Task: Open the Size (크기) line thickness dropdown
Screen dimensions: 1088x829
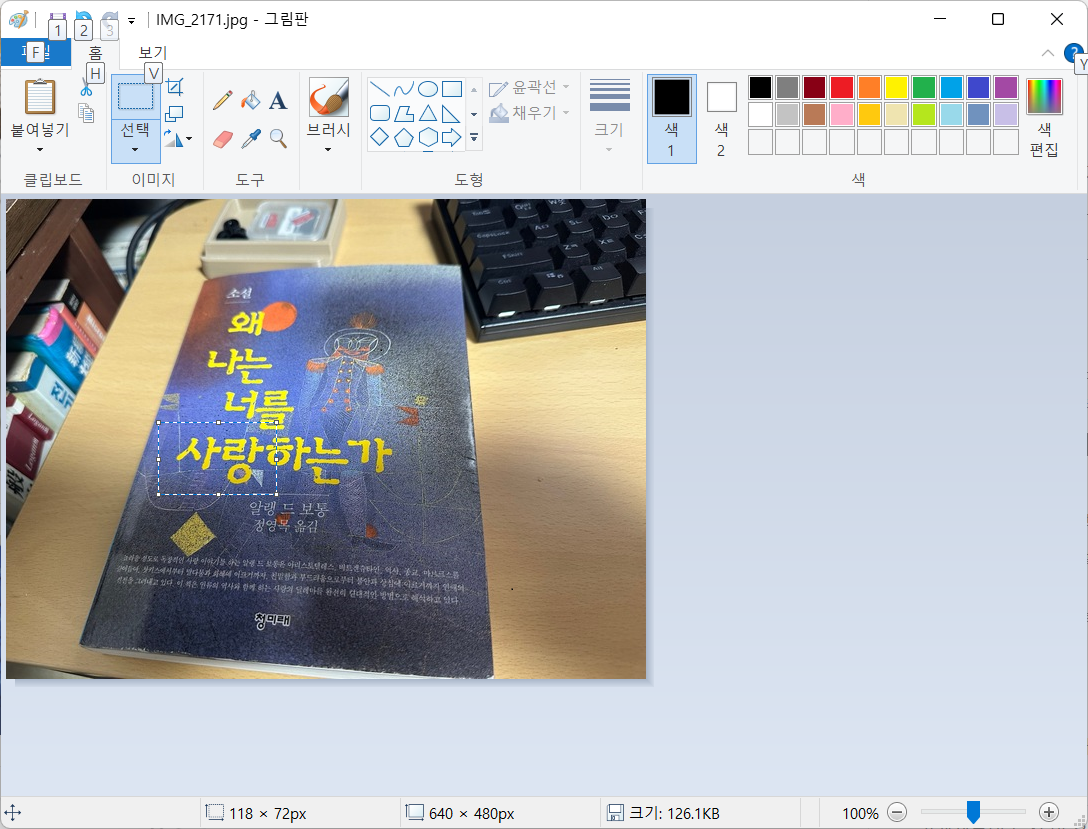Action: [609, 116]
